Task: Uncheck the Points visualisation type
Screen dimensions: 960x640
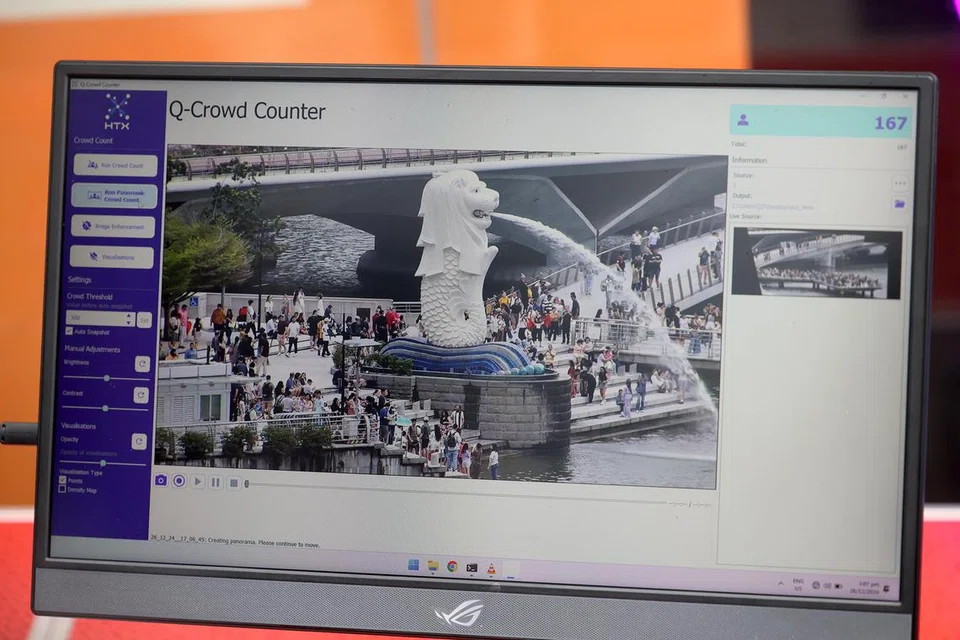Action: tap(62, 480)
